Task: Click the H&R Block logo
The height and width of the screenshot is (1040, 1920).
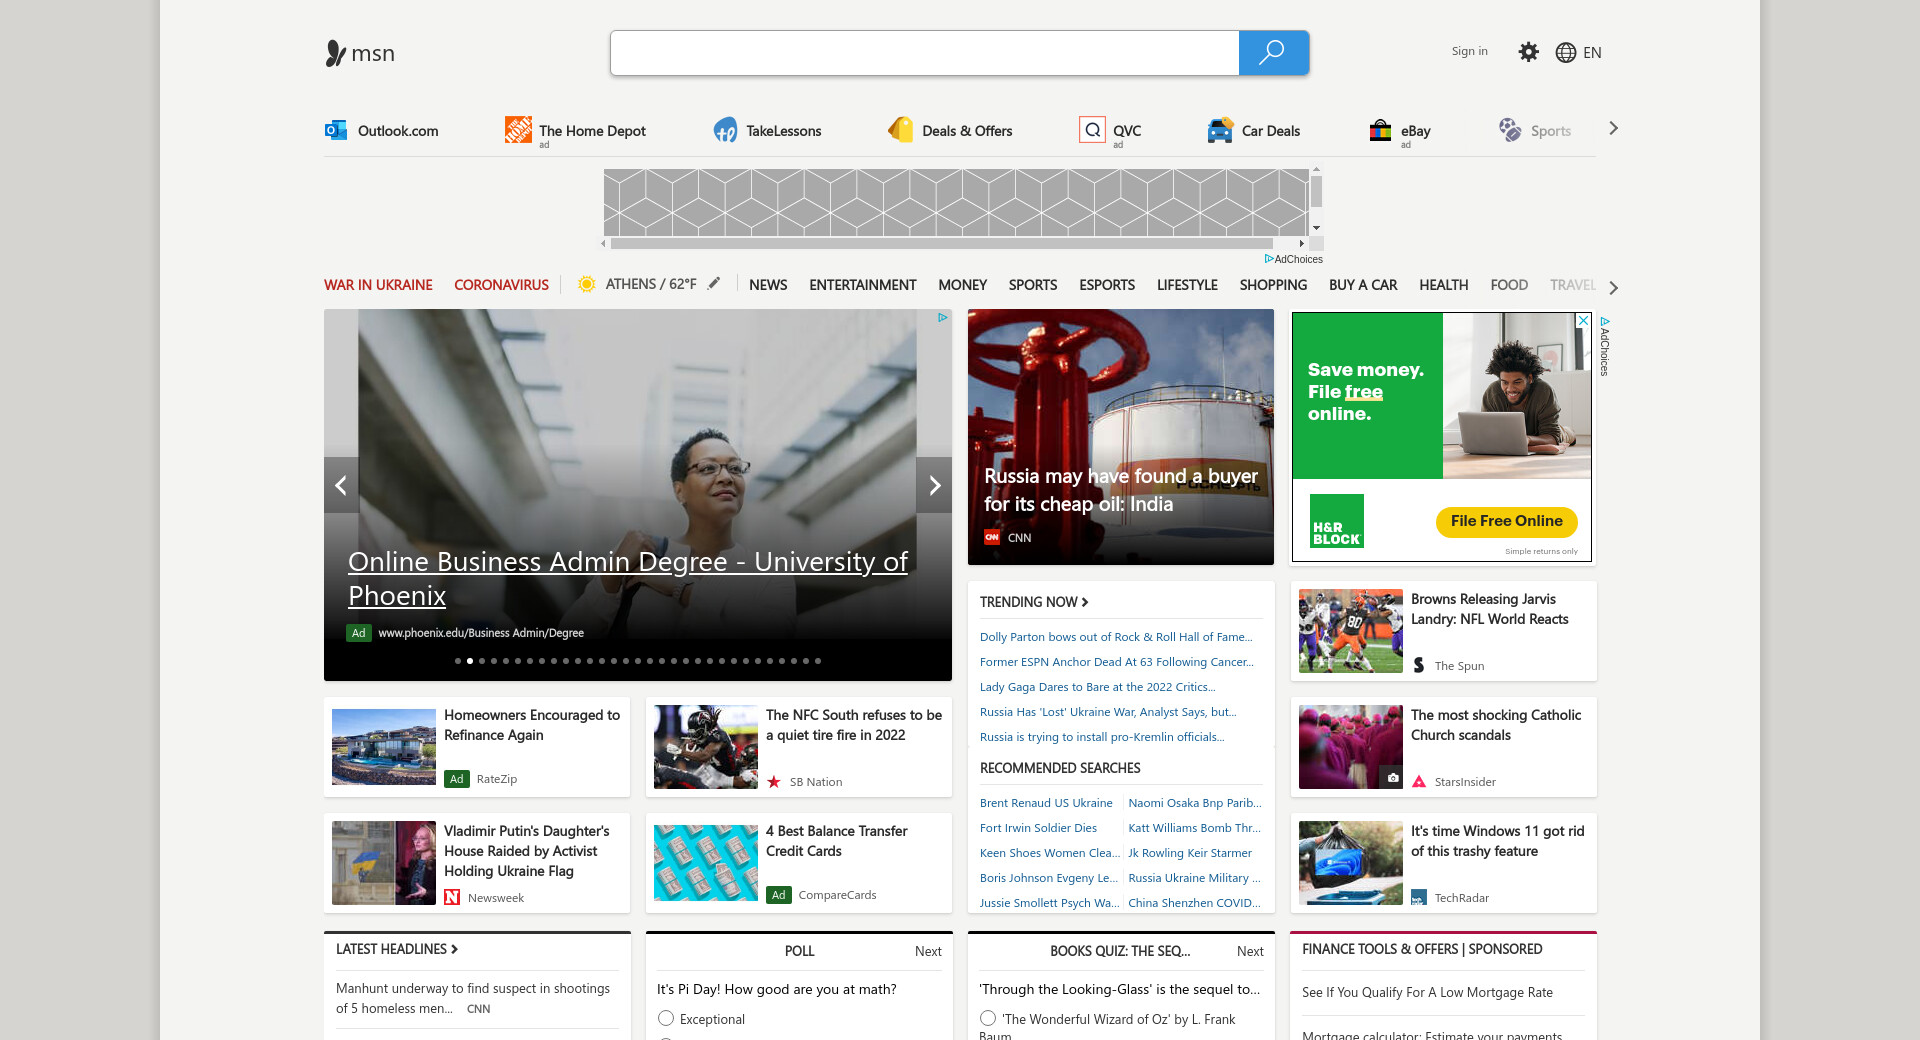Action: pos(1337,521)
